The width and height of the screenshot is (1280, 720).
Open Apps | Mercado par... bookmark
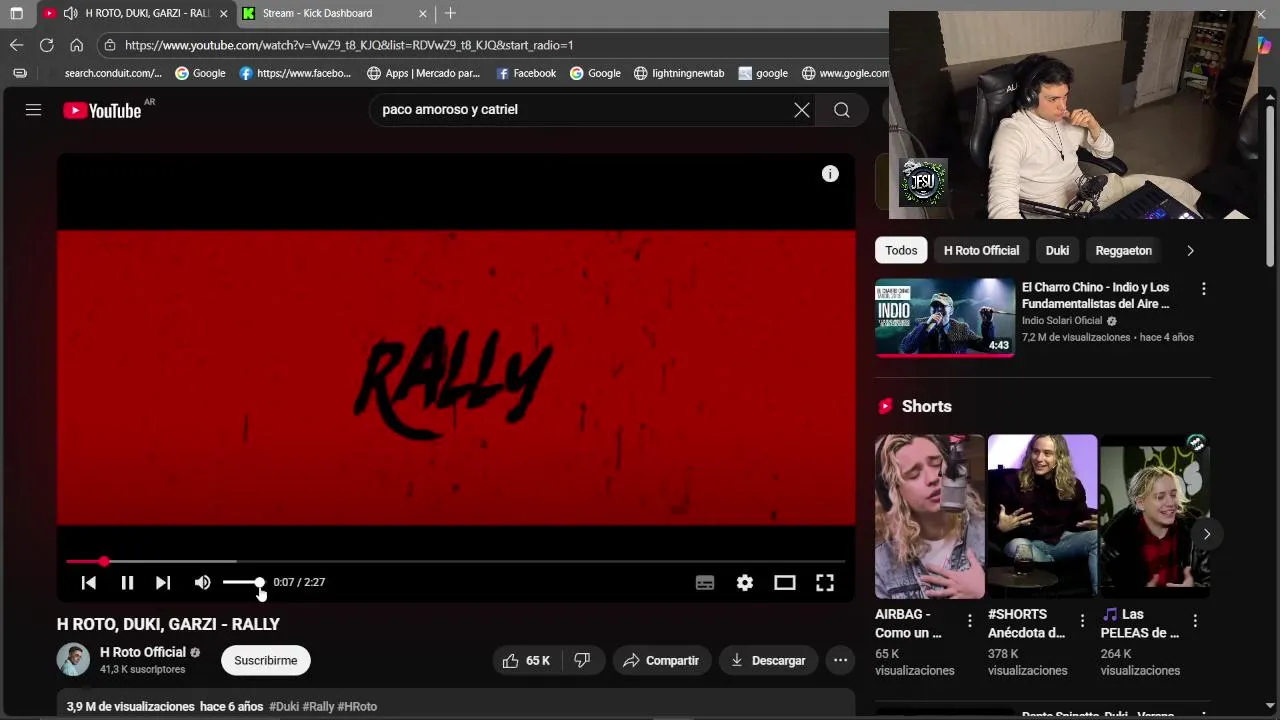423,73
